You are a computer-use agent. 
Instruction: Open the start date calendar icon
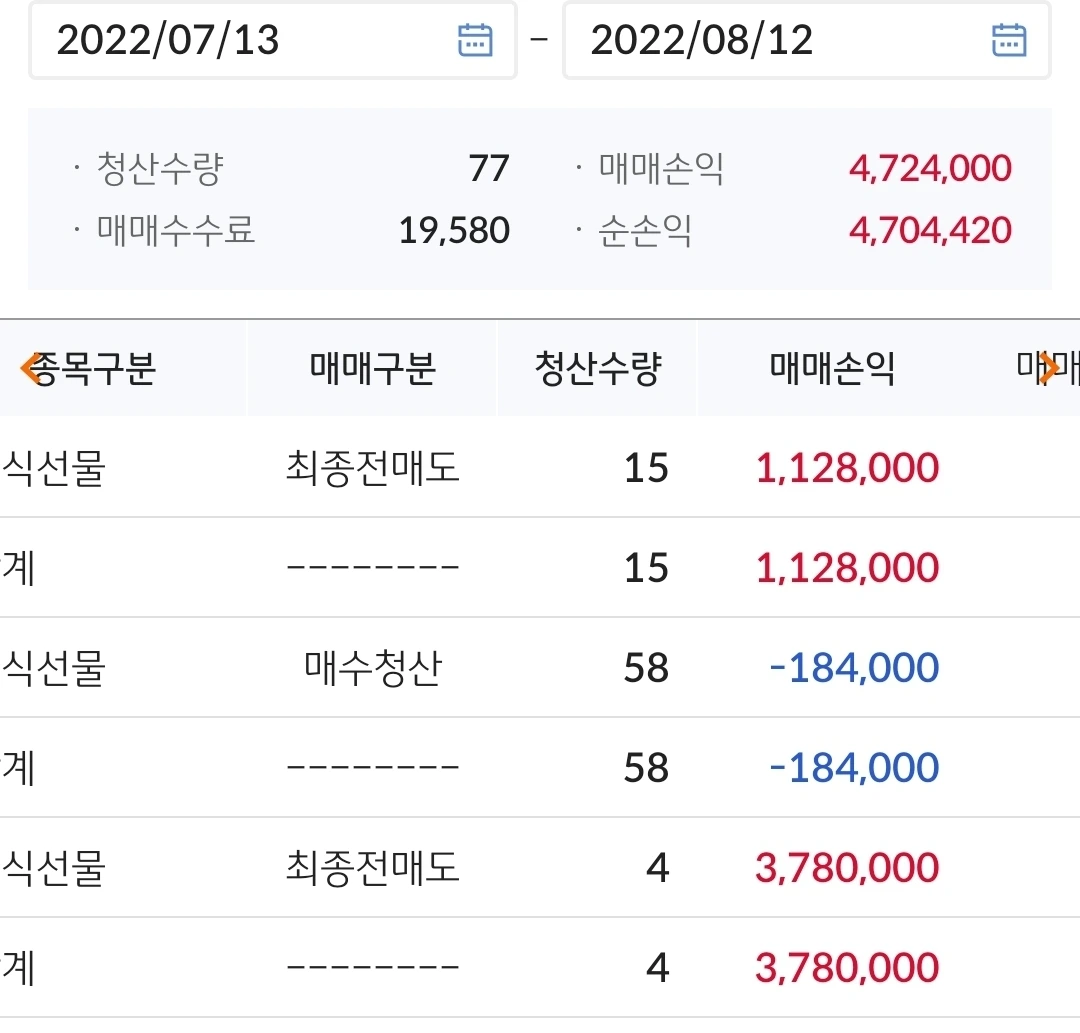475,39
